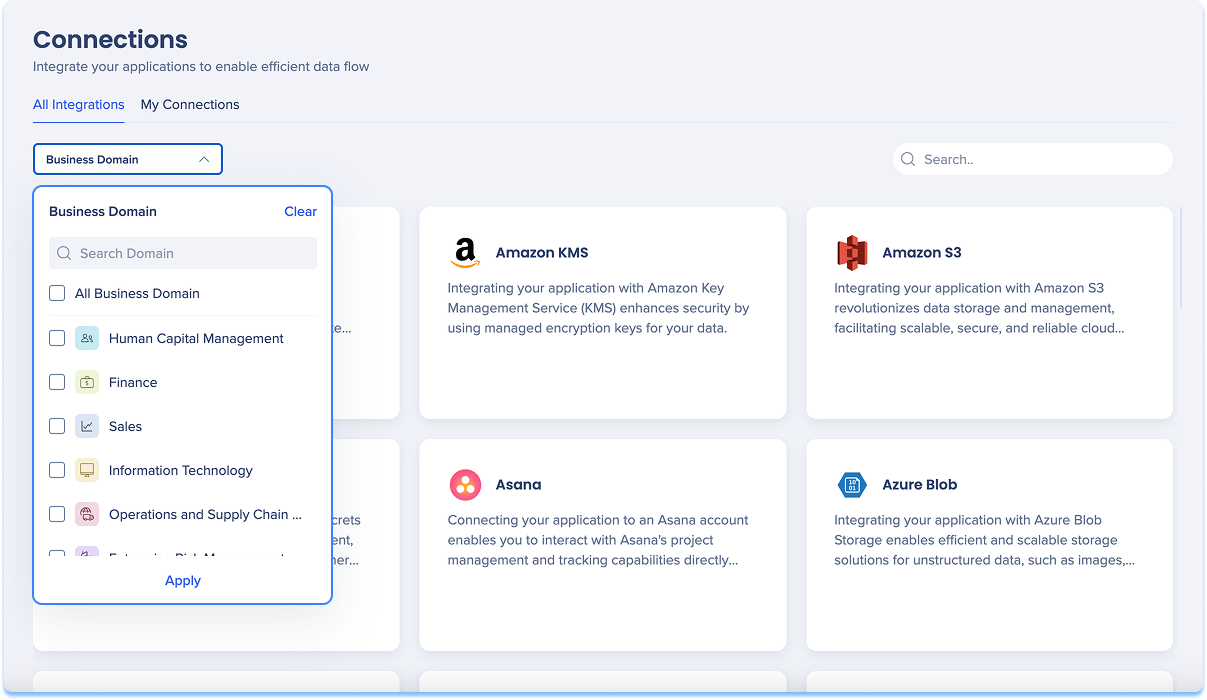Click the Finance domain label
The width and height of the screenshot is (1207, 700).
coord(133,382)
